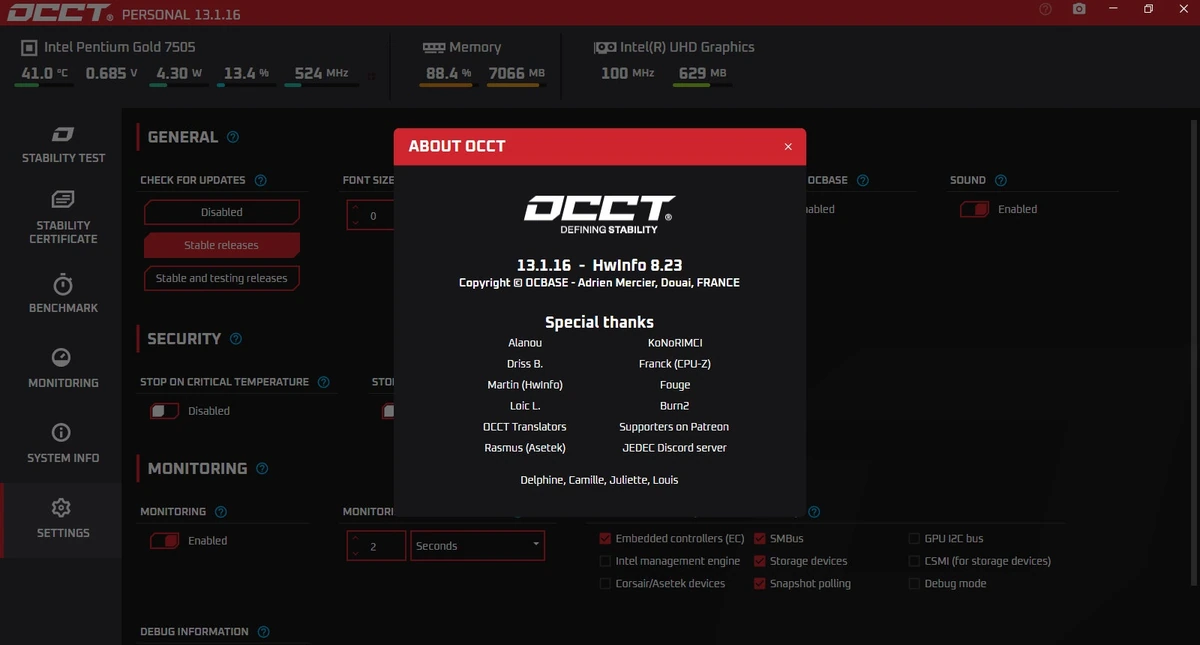Select Stable and testing releases
Viewport: 1200px width, 645px height.
pos(222,278)
